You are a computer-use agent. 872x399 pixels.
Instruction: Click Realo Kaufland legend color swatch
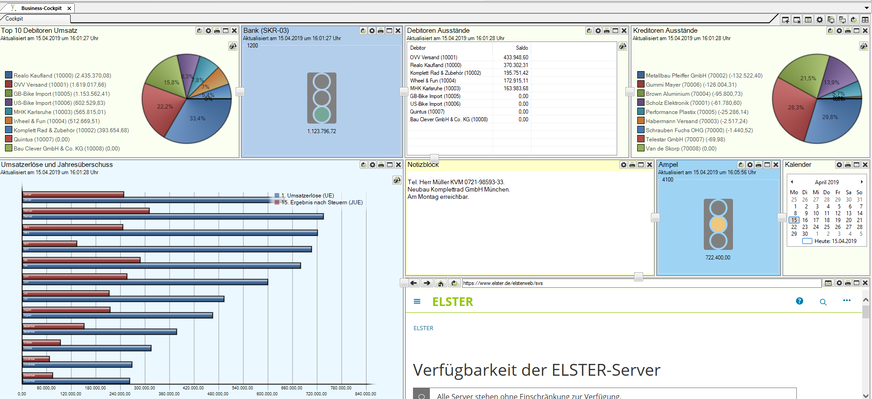click(9, 75)
